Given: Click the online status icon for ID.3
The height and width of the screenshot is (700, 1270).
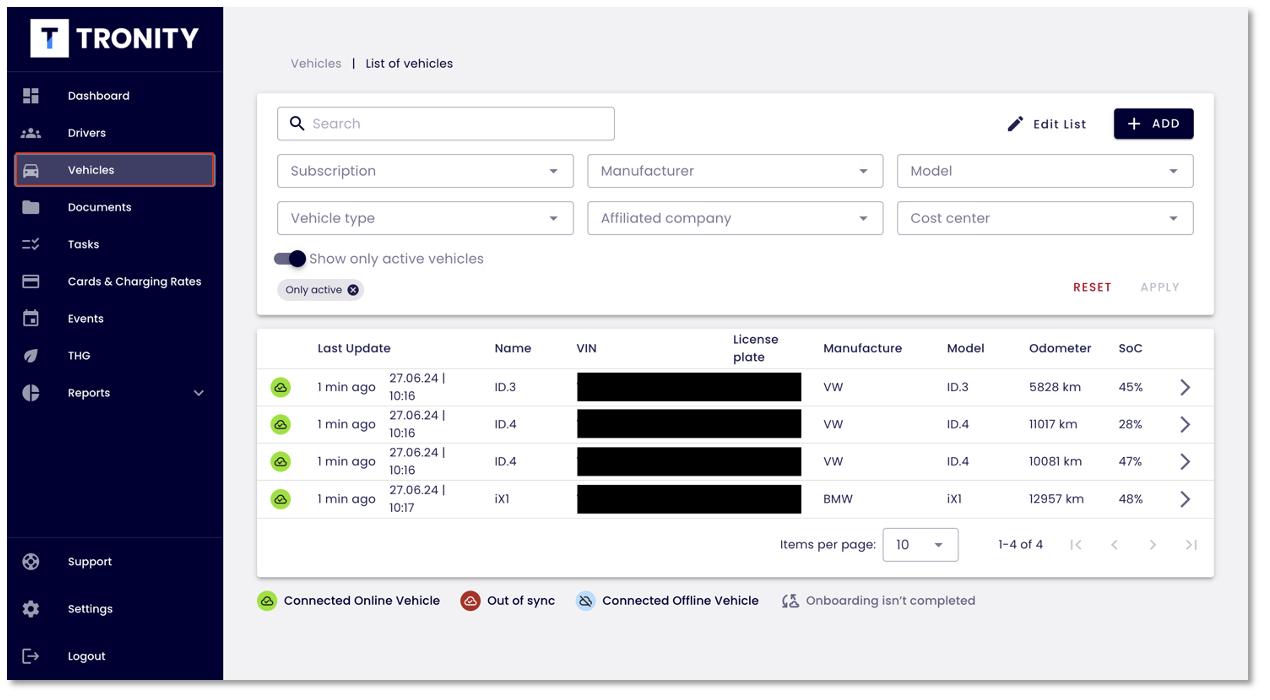Looking at the screenshot, I should click(281, 387).
